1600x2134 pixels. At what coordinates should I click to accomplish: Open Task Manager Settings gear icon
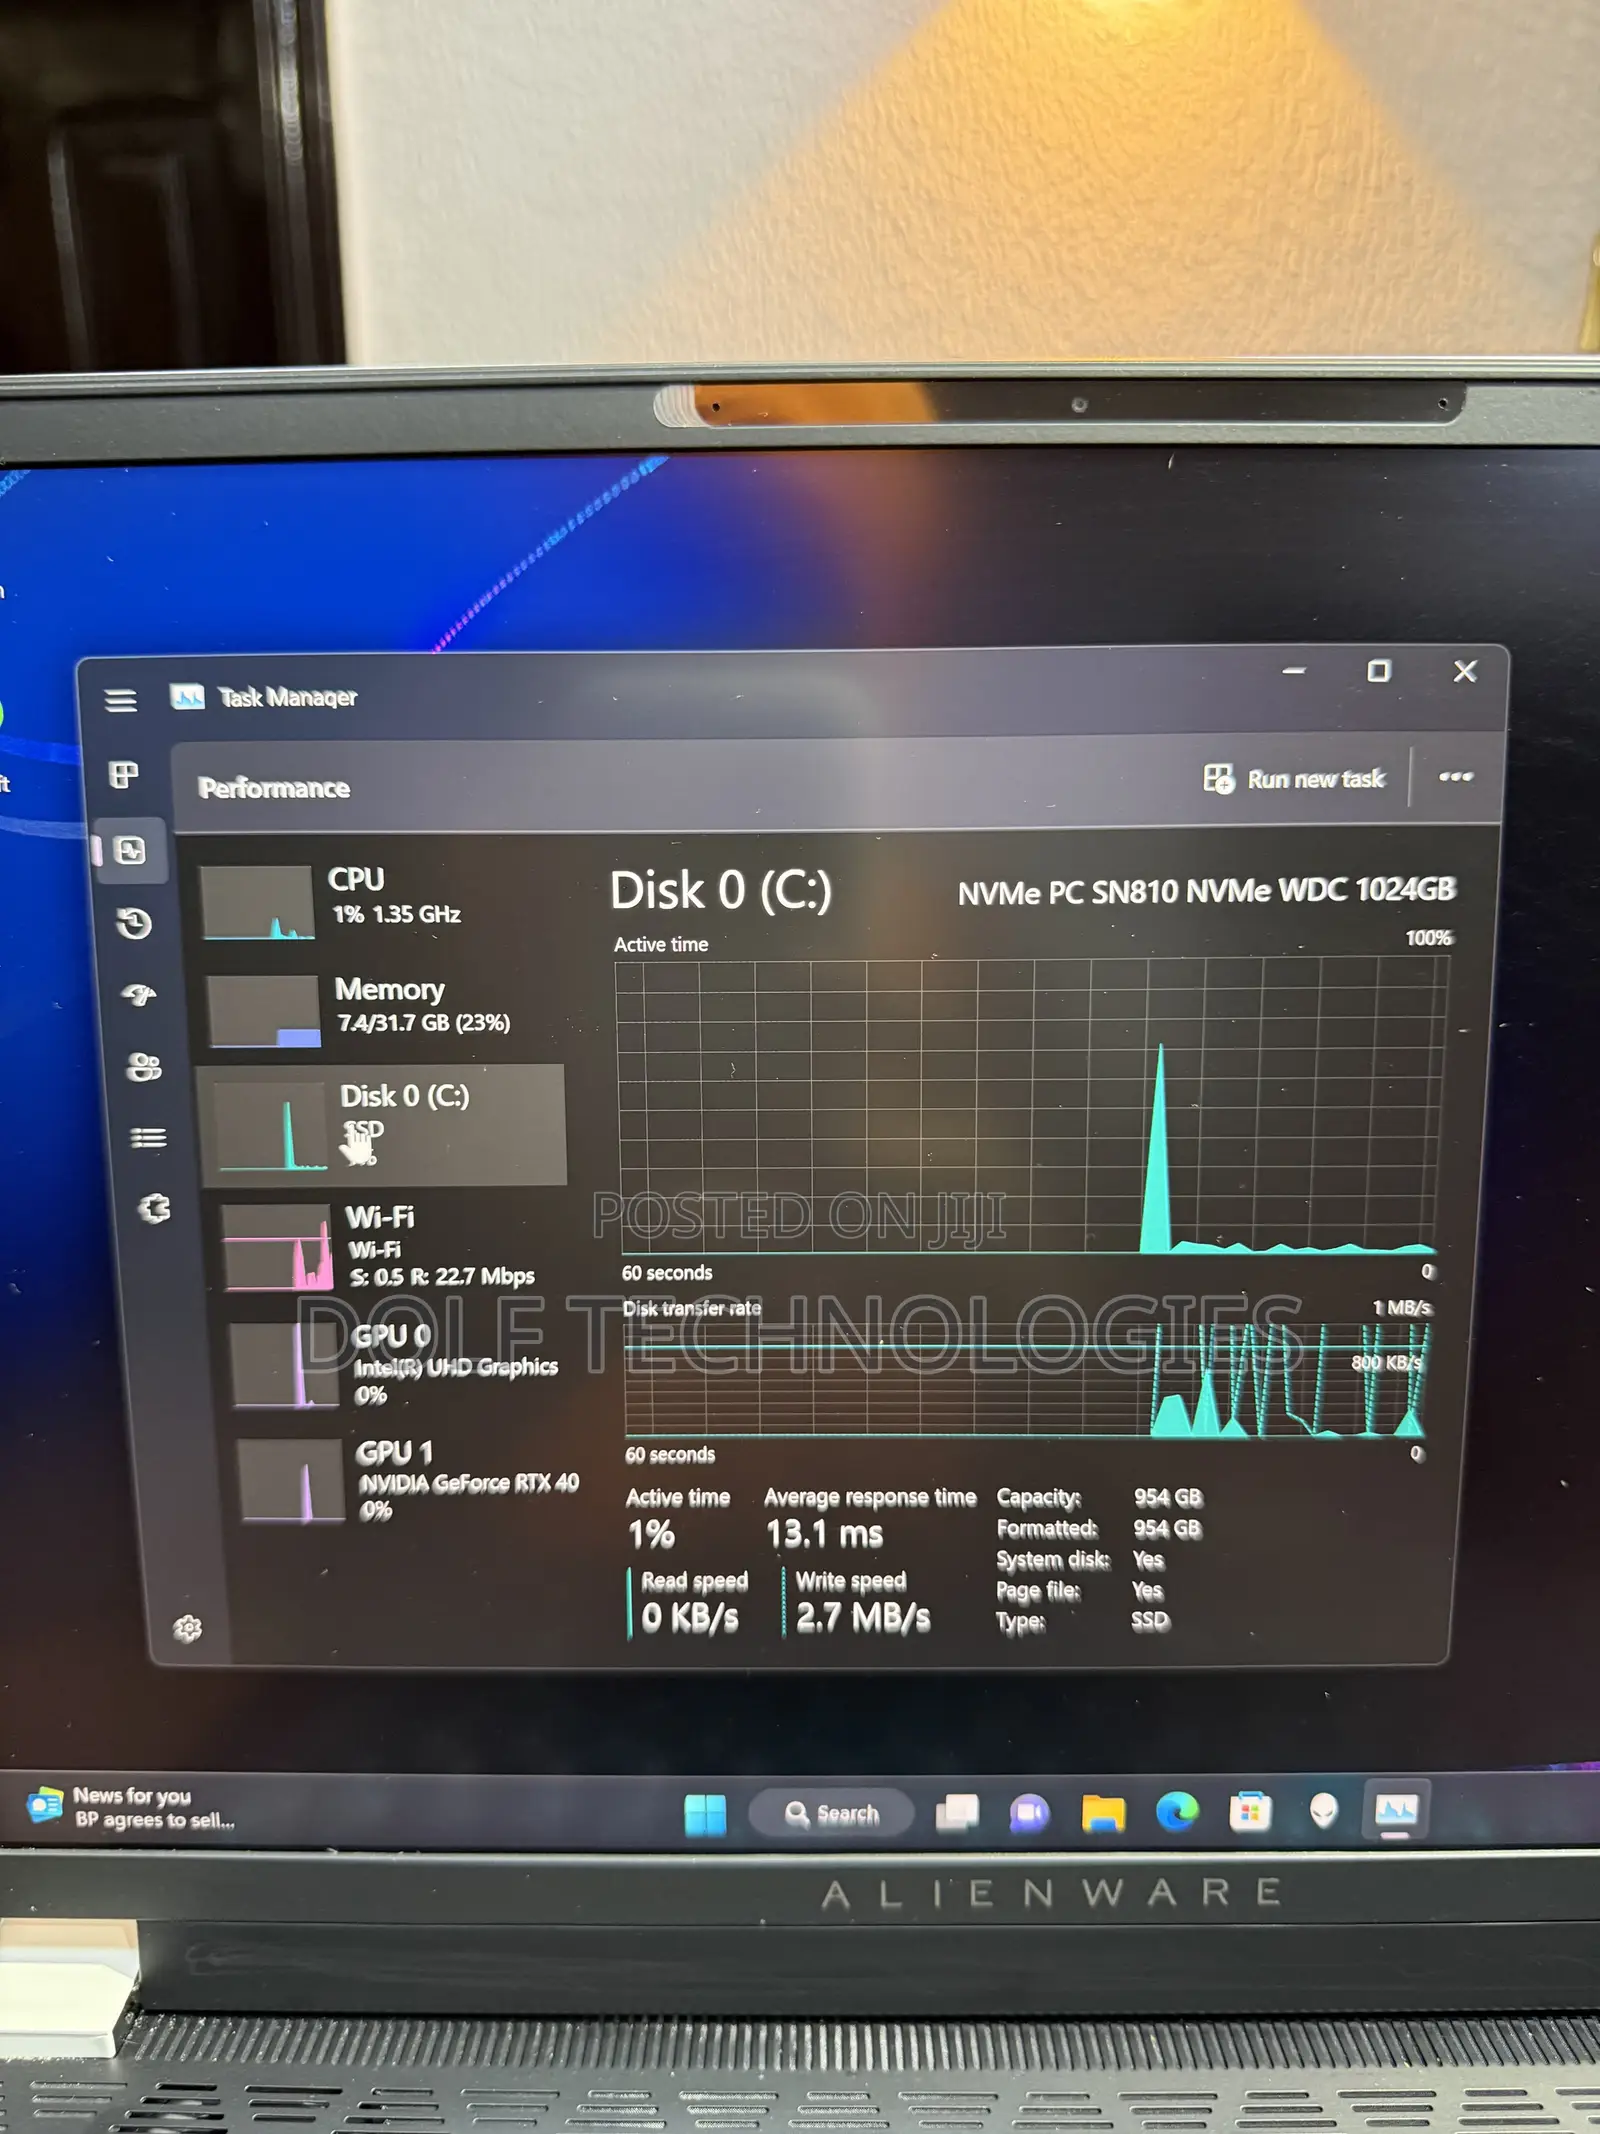pyautogui.click(x=188, y=1629)
